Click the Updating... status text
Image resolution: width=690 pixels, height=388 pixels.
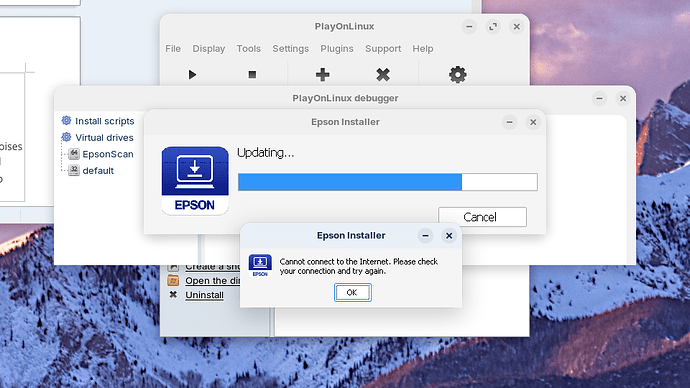click(266, 153)
